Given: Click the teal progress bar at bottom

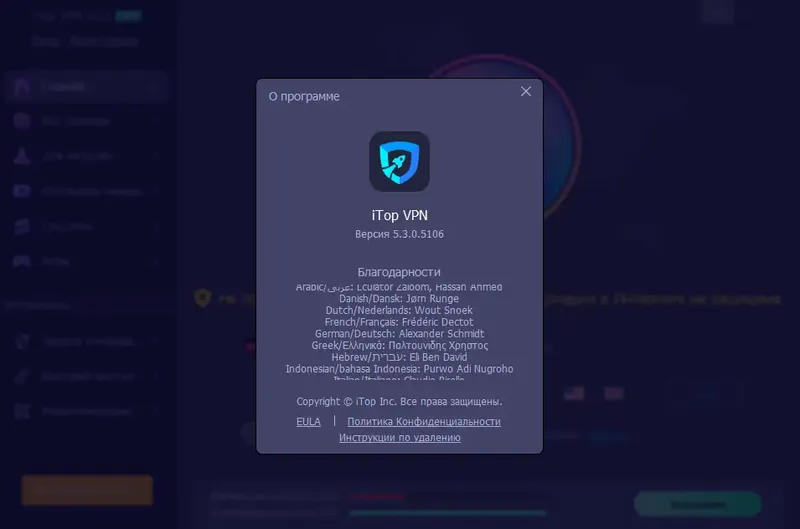Looking at the screenshot, I should pyautogui.click(x=447, y=513).
